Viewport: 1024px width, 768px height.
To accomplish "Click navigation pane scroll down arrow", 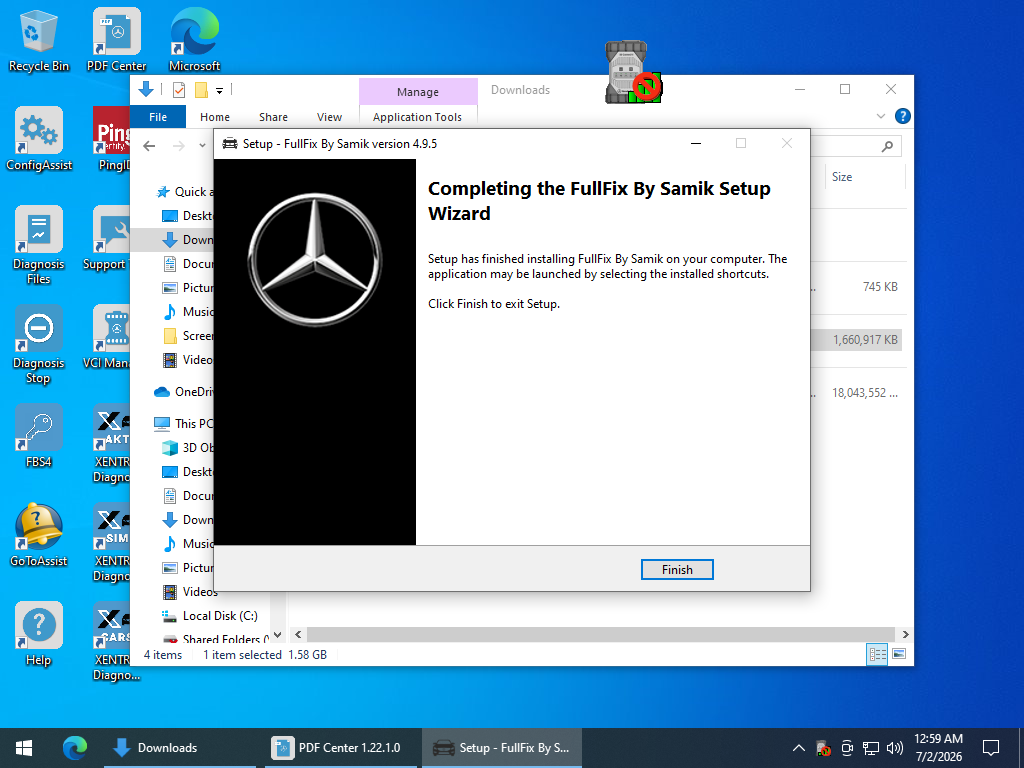I will (x=278, y=635).
